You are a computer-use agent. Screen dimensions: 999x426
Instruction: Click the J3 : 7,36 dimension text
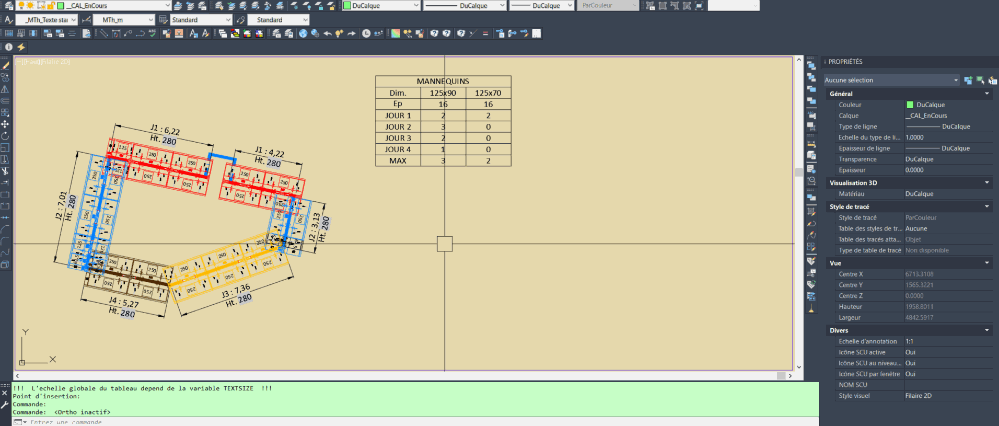237,292
